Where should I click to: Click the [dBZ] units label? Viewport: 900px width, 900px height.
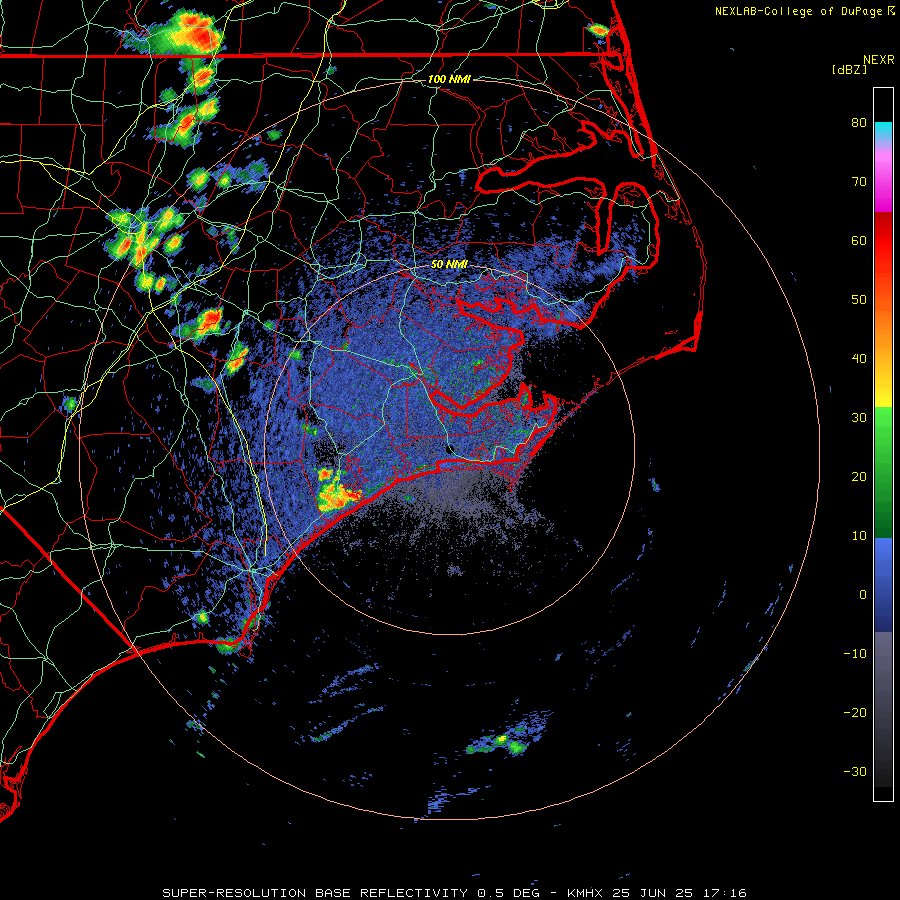click(x=849, y=70)
